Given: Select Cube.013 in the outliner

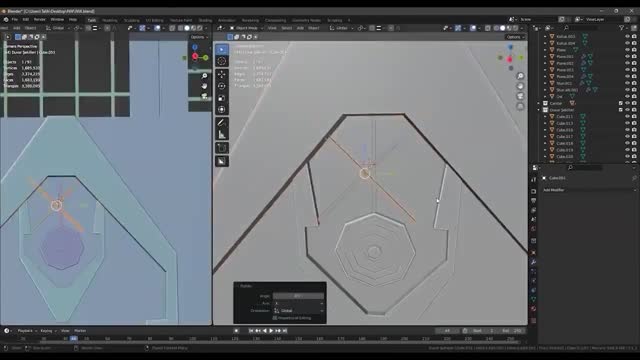Looking at the screenshot, I should (564, 123).
